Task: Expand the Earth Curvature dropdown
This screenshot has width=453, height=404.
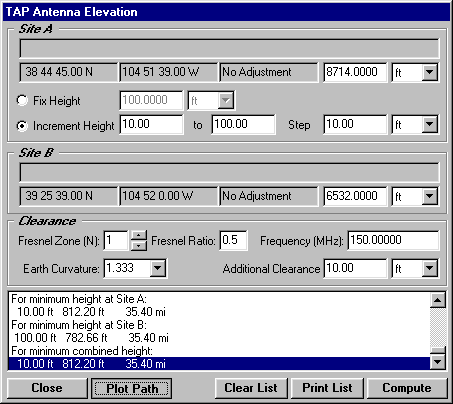Action: [x=158, y=268]
